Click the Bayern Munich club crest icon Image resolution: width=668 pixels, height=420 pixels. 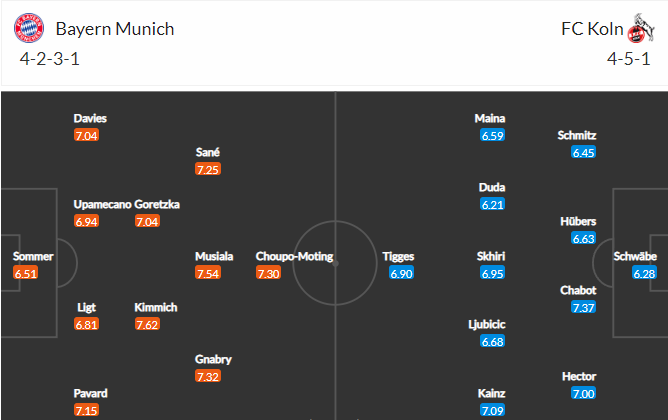(29, 28)
